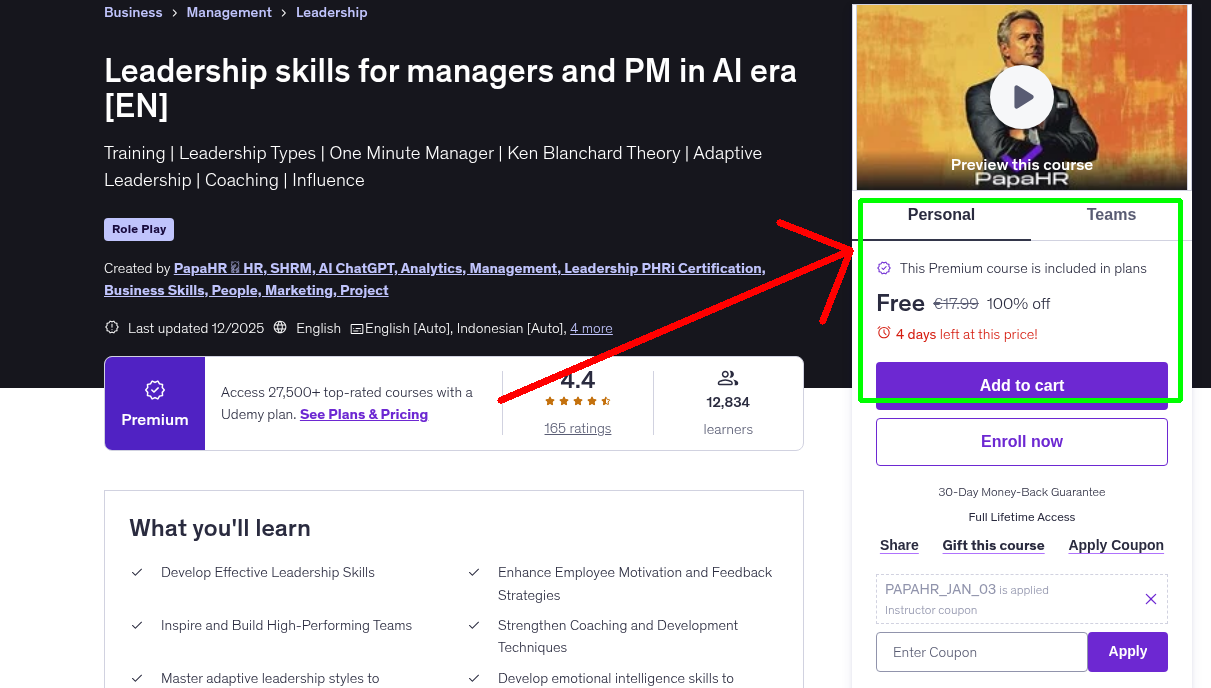Click the Enter Coupon input field
Viewport: 1211px width, 688px height.
(981, 651)
